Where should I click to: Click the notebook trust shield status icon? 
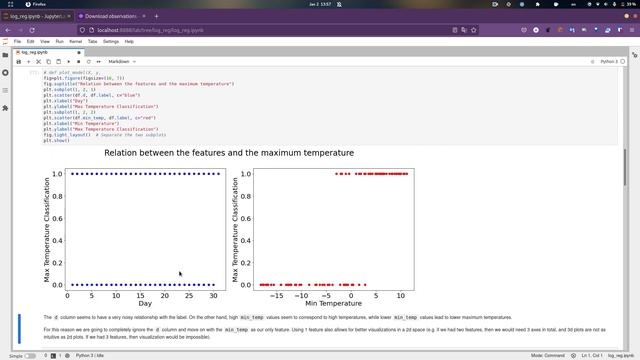click(x=573, y=356)
